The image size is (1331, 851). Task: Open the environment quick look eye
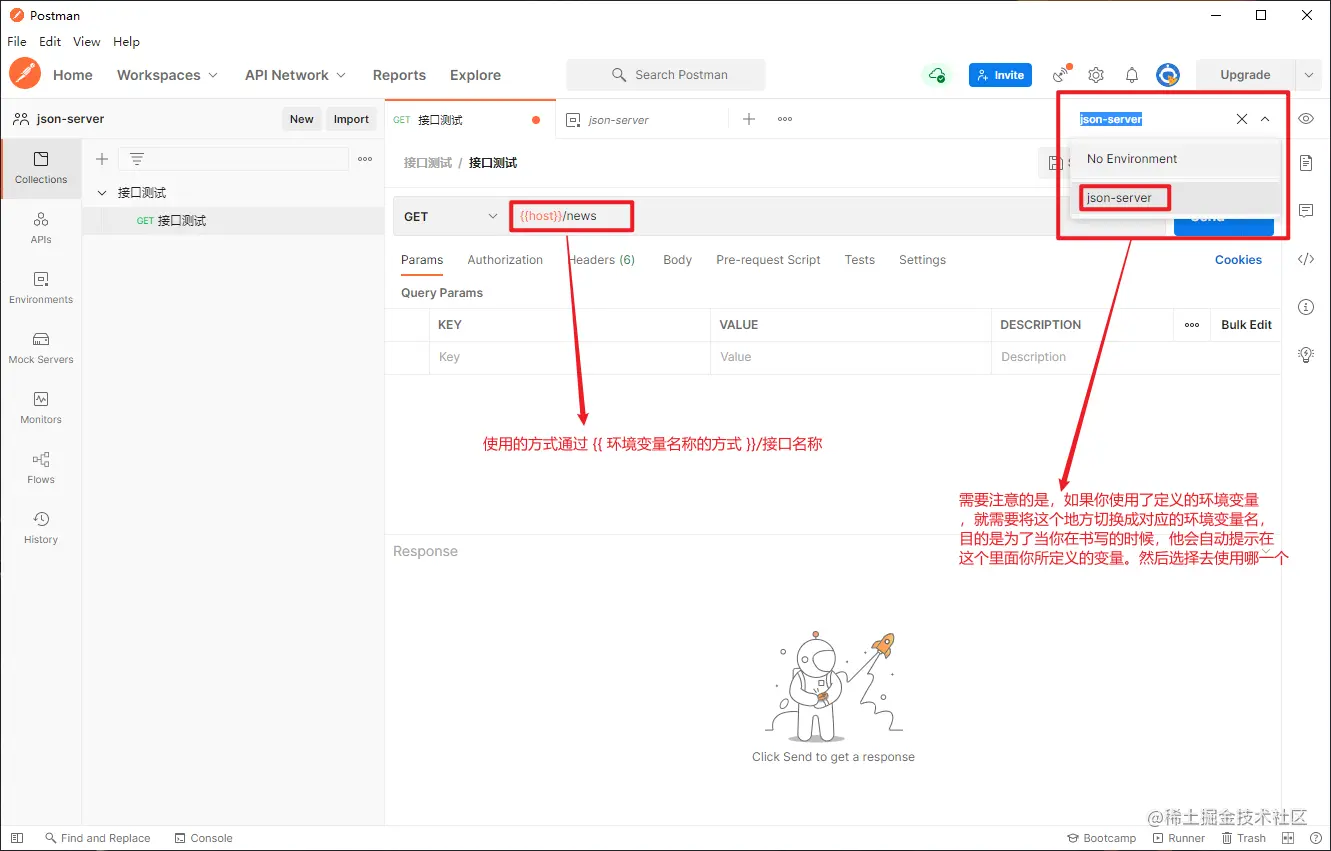click(1306, 119)
